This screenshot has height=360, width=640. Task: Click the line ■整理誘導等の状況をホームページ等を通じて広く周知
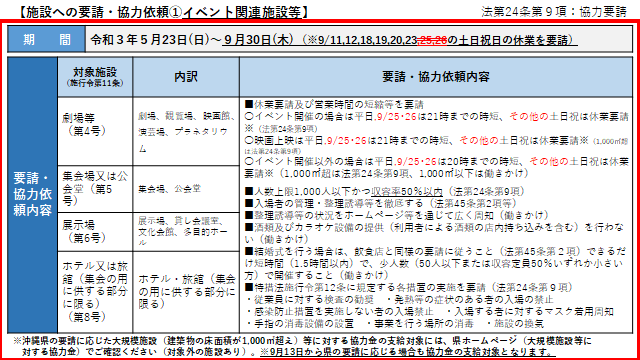[x=397, y=215]
